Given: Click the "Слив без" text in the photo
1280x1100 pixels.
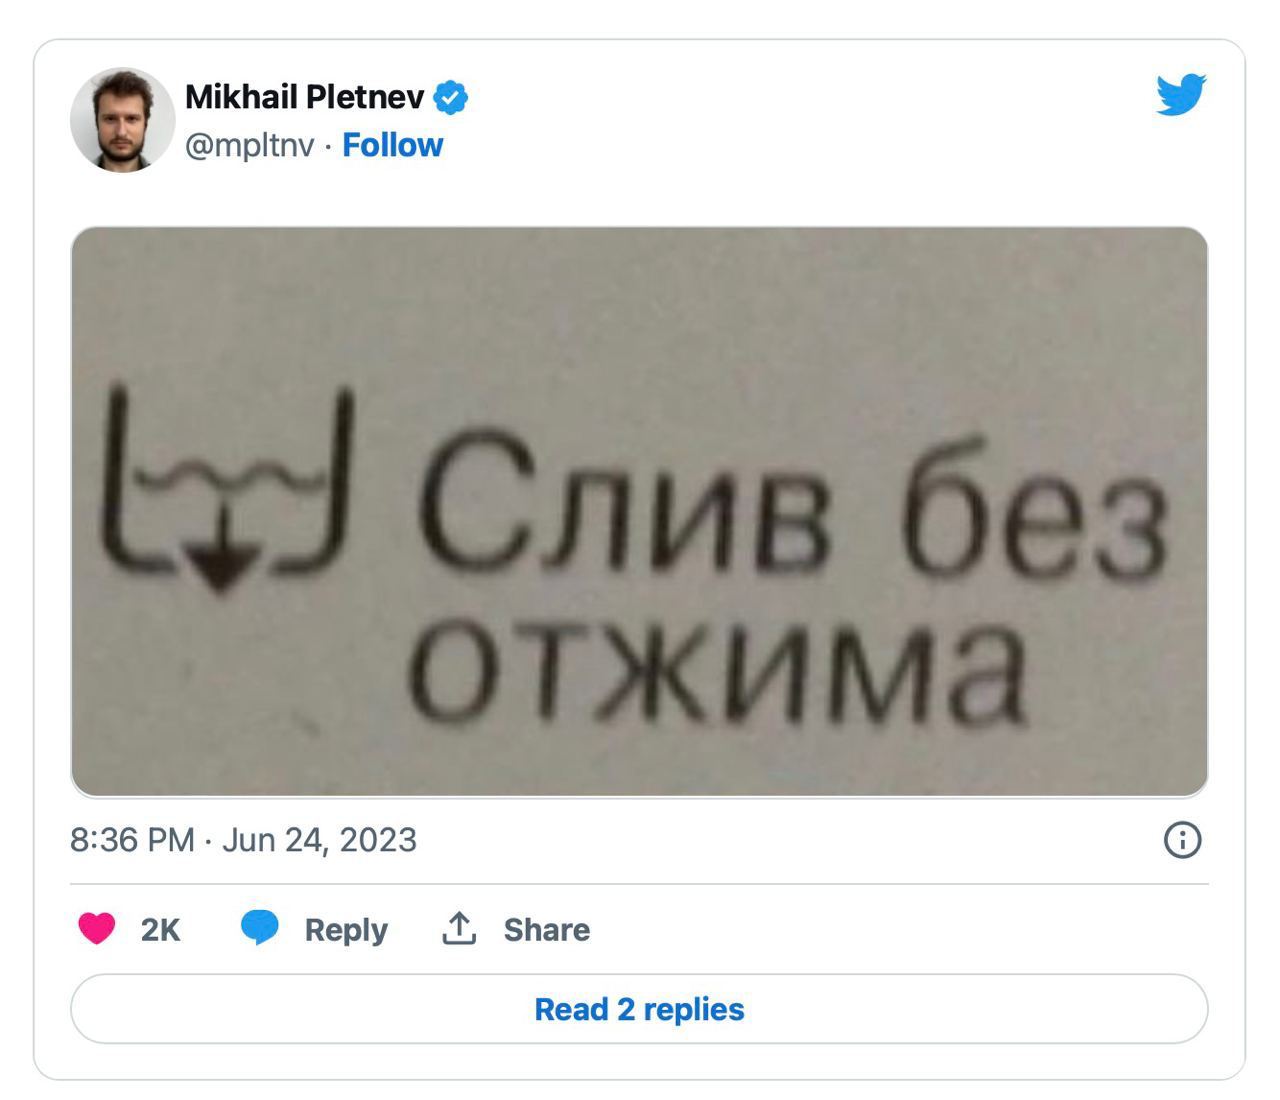Looking at the screenshot, I should tap(795, 515).
